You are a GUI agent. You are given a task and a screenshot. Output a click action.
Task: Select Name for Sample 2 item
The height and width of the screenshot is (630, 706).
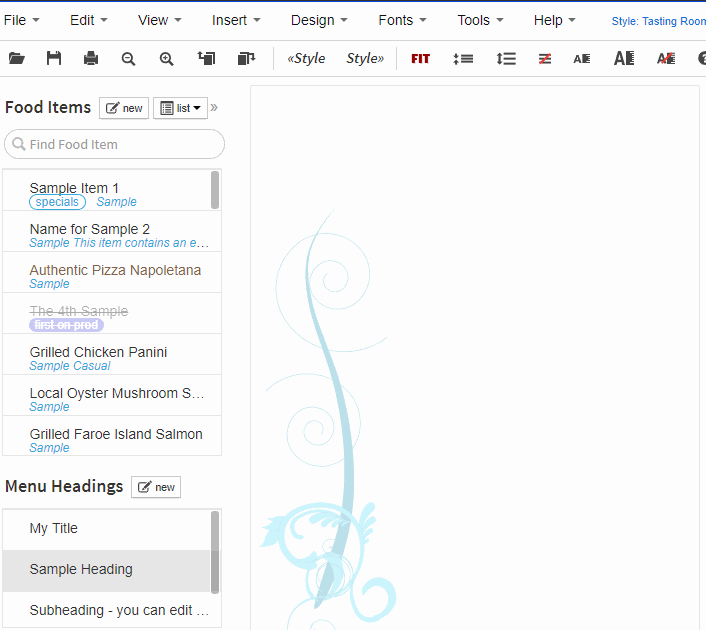[112, 231]
